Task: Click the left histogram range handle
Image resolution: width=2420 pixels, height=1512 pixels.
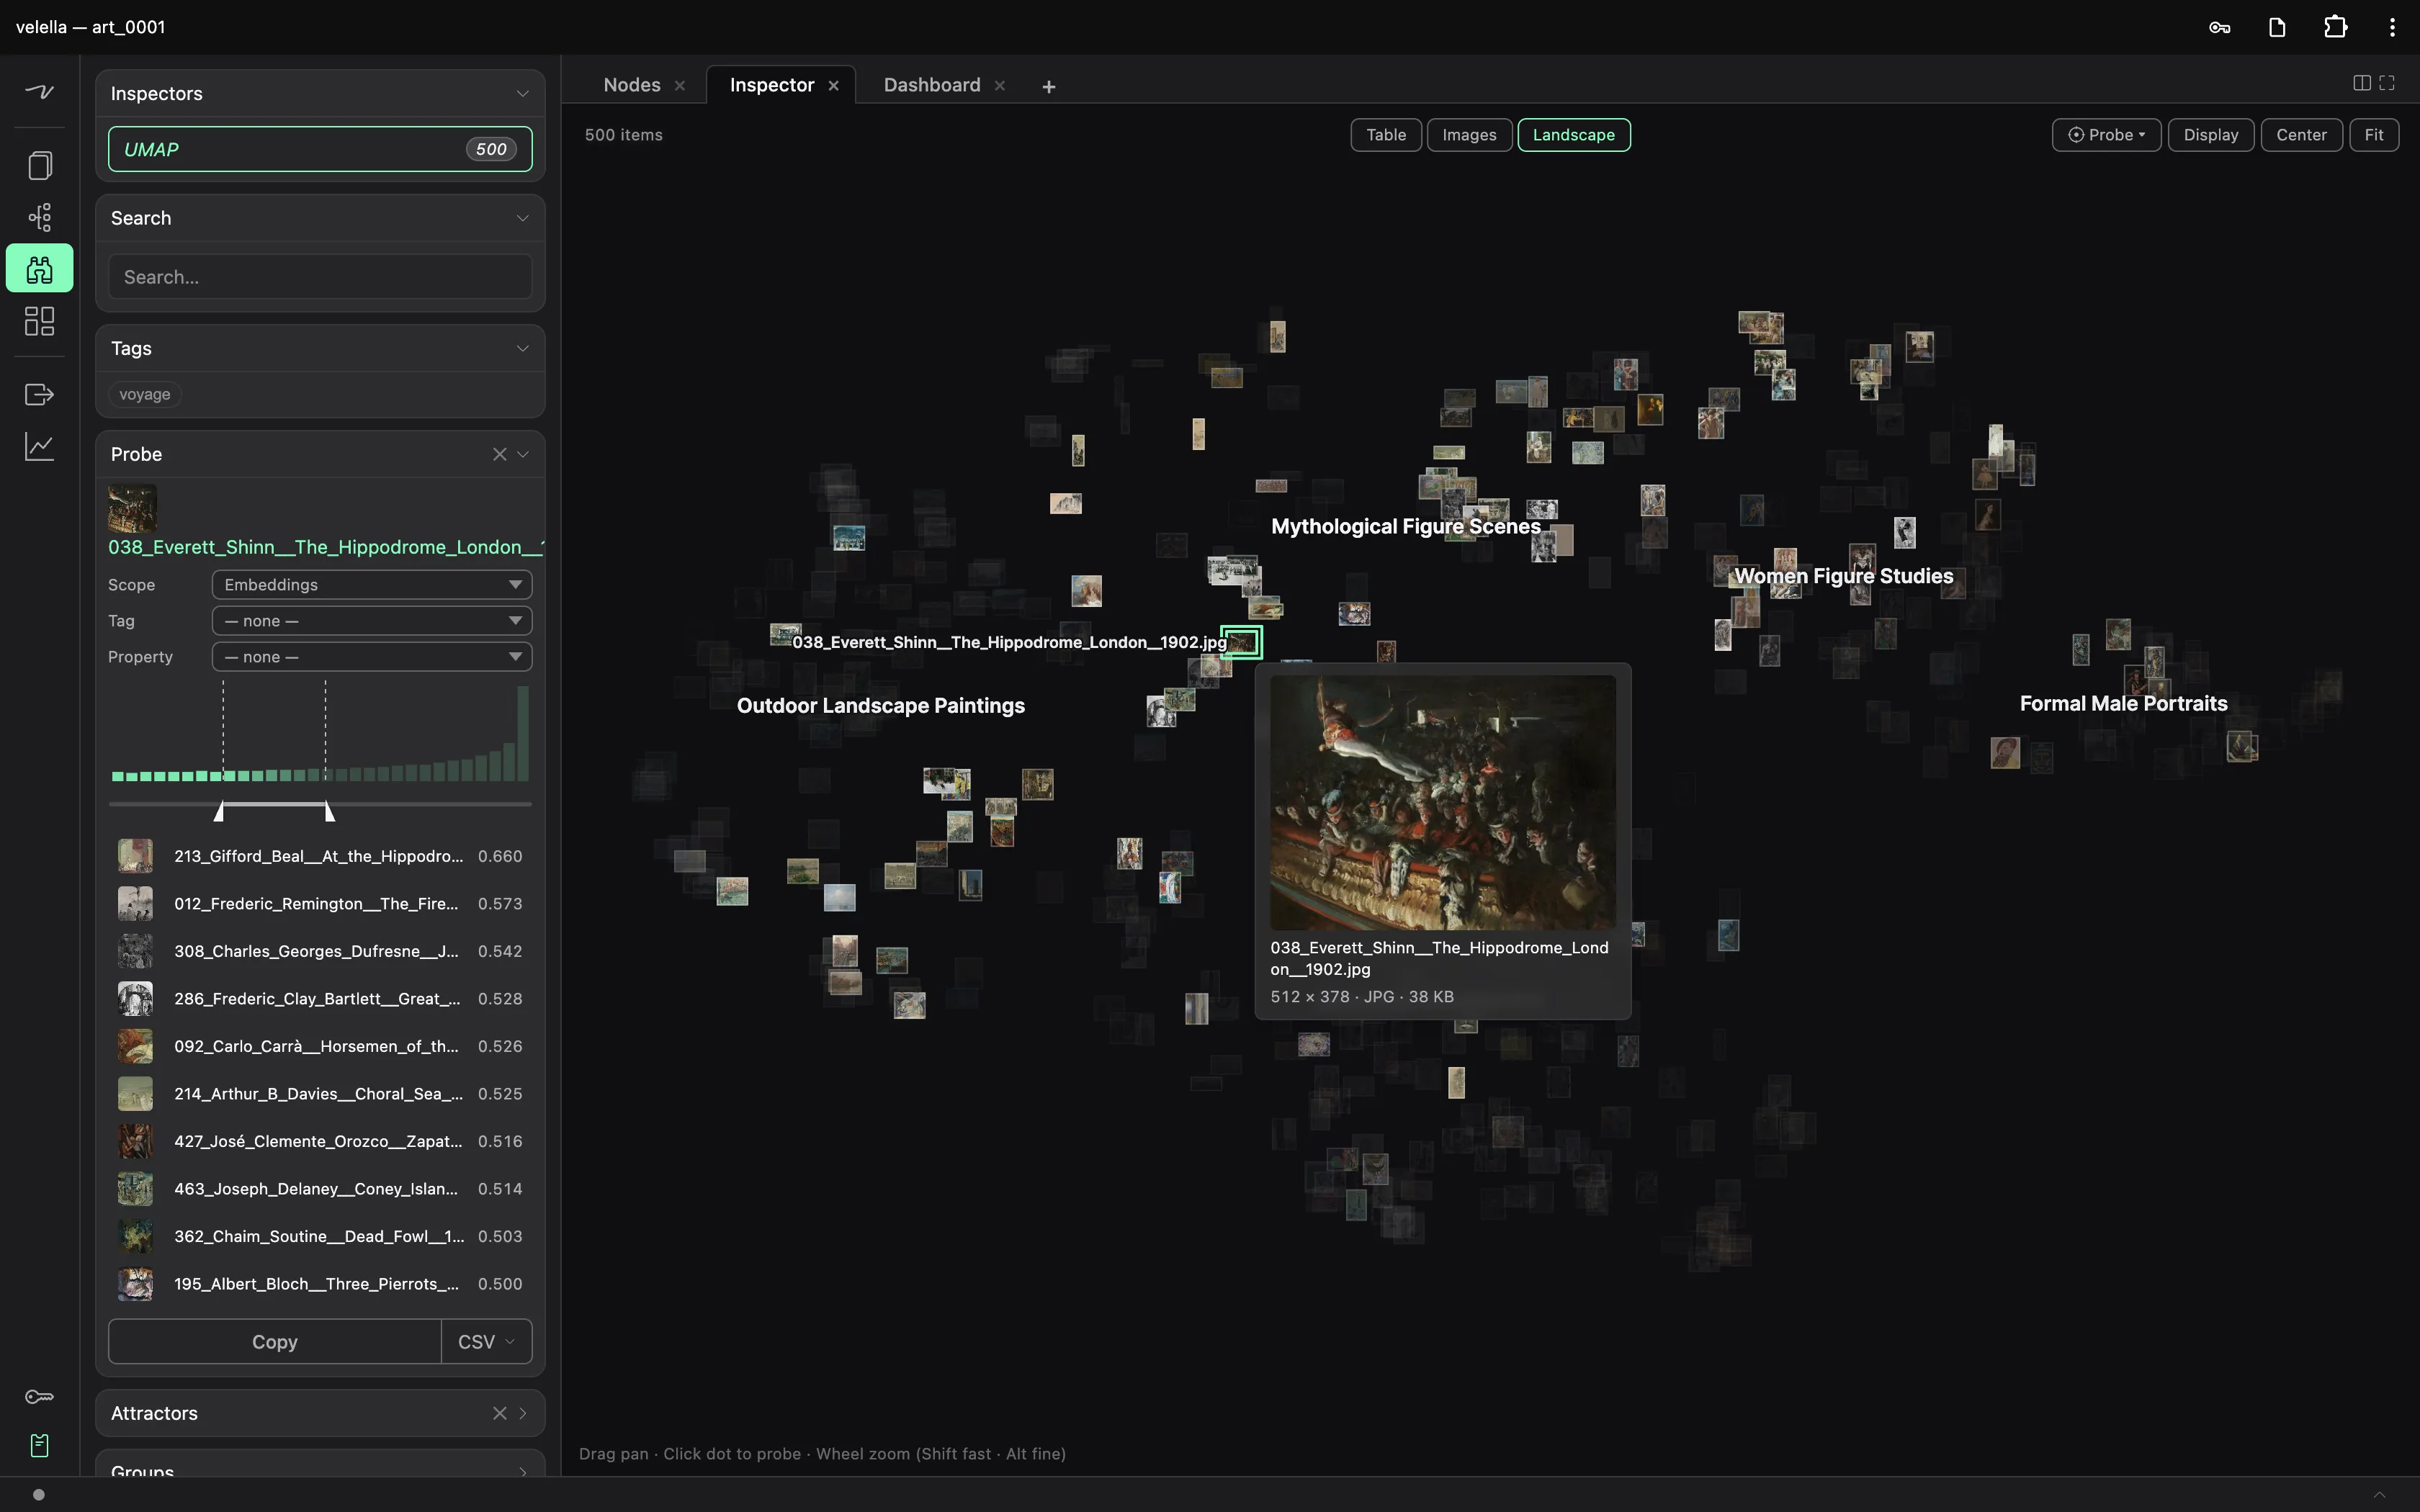Action: (220, 811)
